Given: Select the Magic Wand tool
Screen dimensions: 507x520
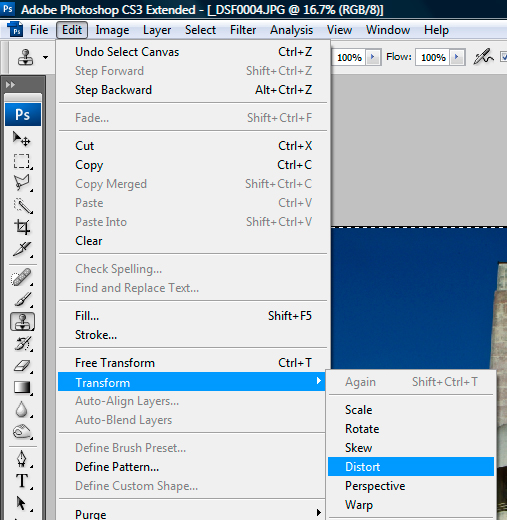Looking at the screenshot, I should (22, 205).
